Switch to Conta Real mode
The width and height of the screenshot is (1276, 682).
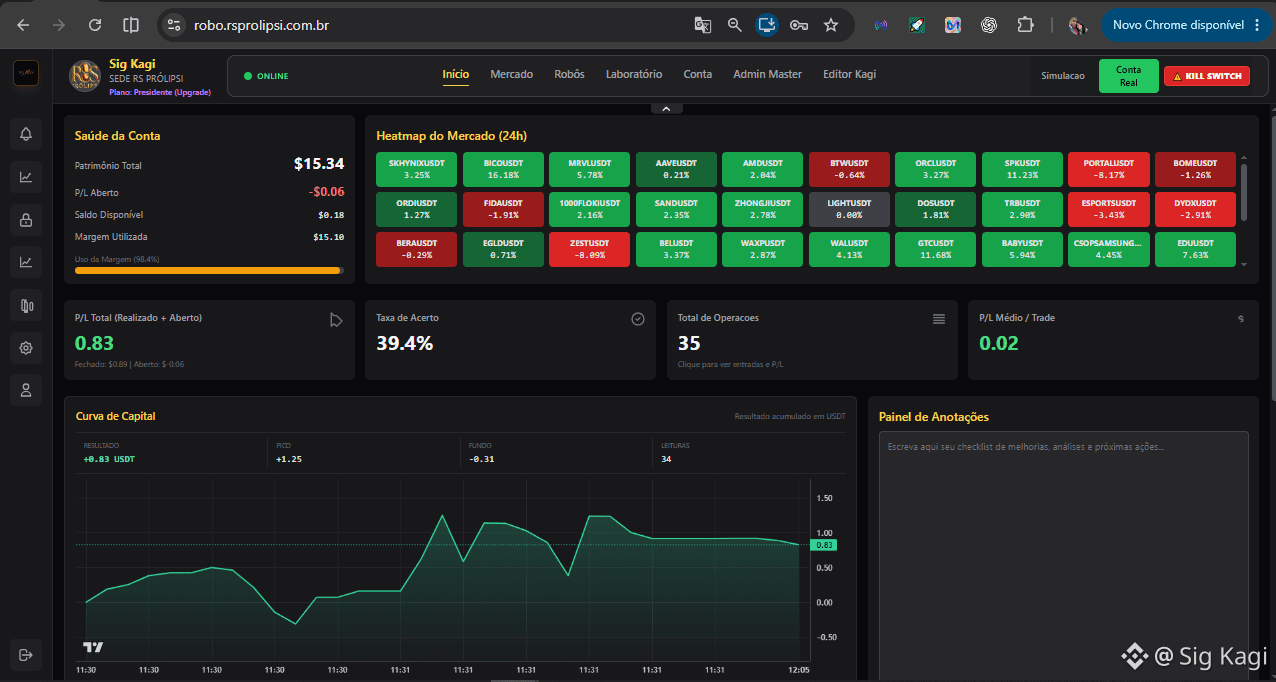pyautogui.click(x=1128, y=76)
